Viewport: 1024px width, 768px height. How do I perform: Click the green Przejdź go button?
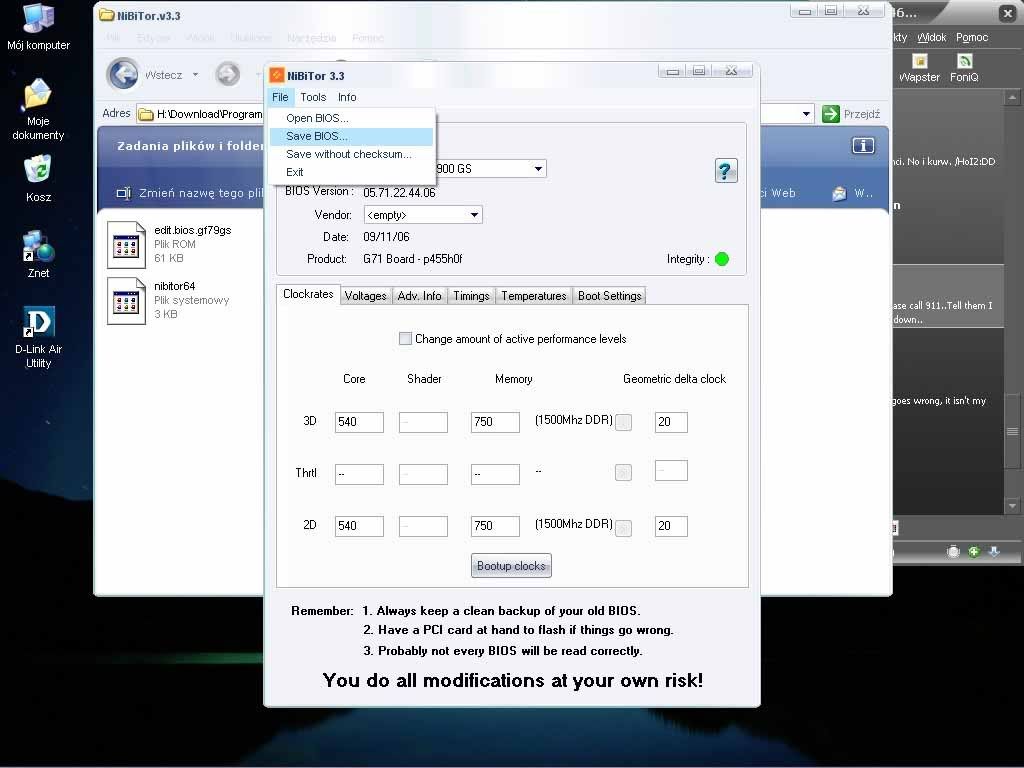(831, 114)
